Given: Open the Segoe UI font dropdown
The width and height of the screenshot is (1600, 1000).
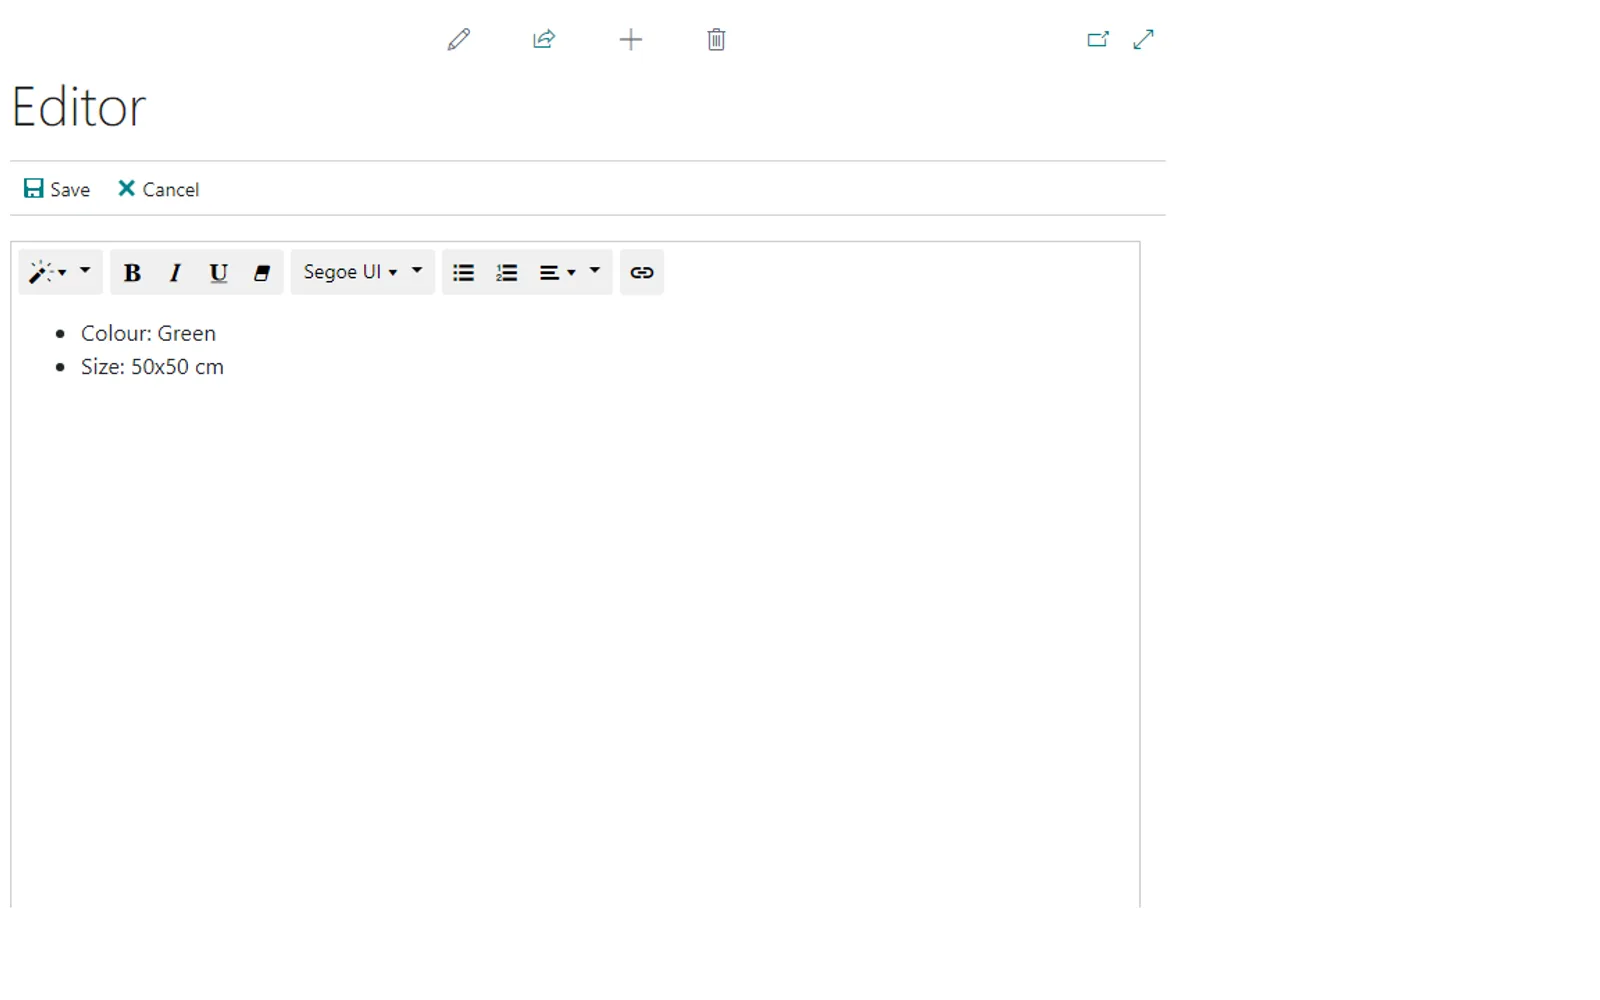Looking at the screenshot, I should click(x=349, y=272).
